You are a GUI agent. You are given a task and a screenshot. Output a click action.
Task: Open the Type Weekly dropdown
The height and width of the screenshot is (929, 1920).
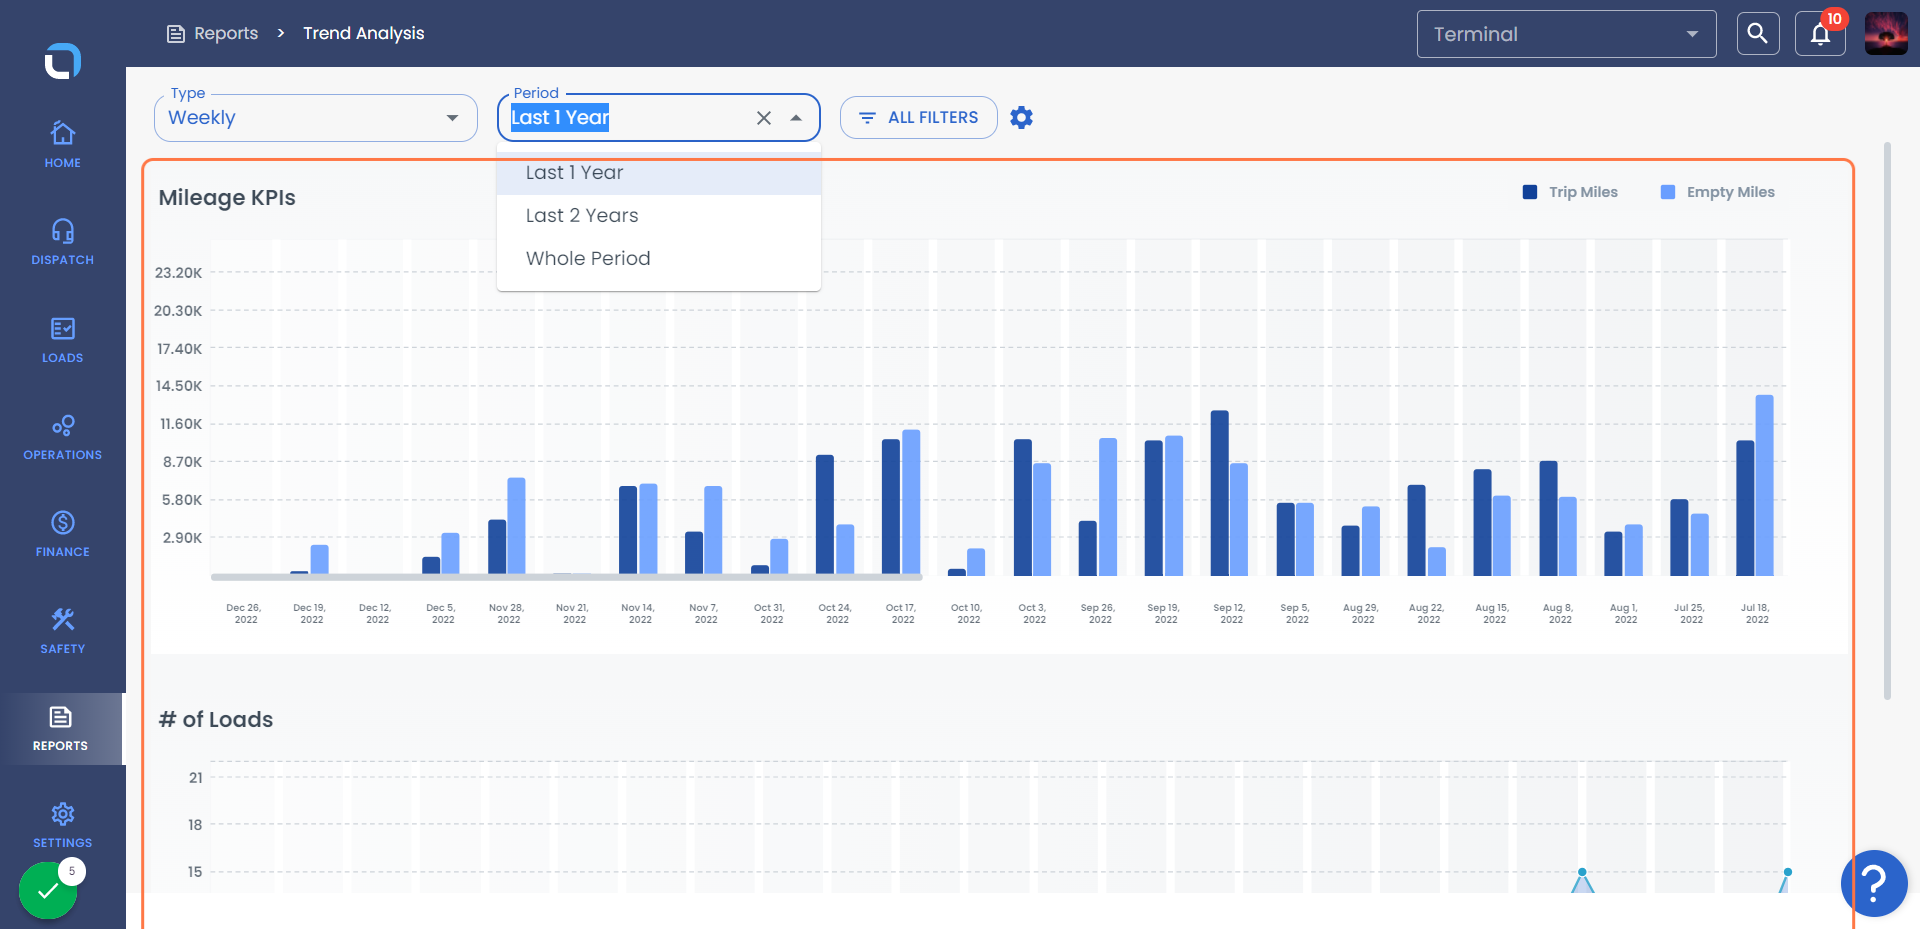pyautogui.click(x=316, y=118)
